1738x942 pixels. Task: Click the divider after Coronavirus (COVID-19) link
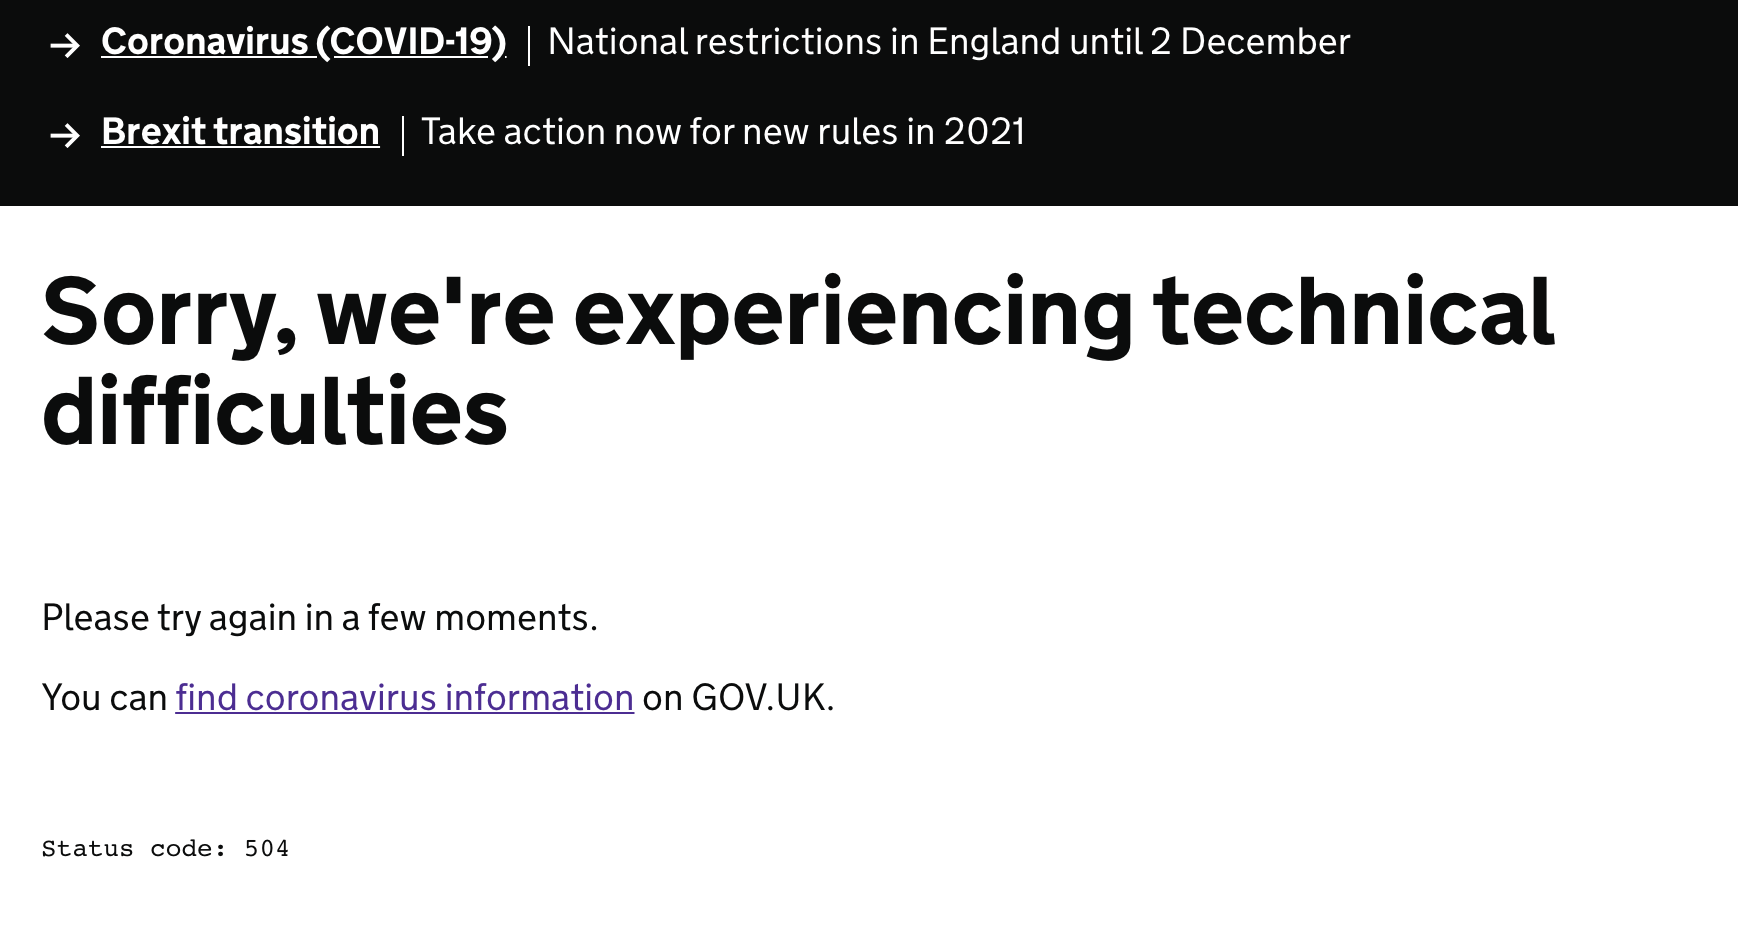pyautogui.click(x=528, y=44)
